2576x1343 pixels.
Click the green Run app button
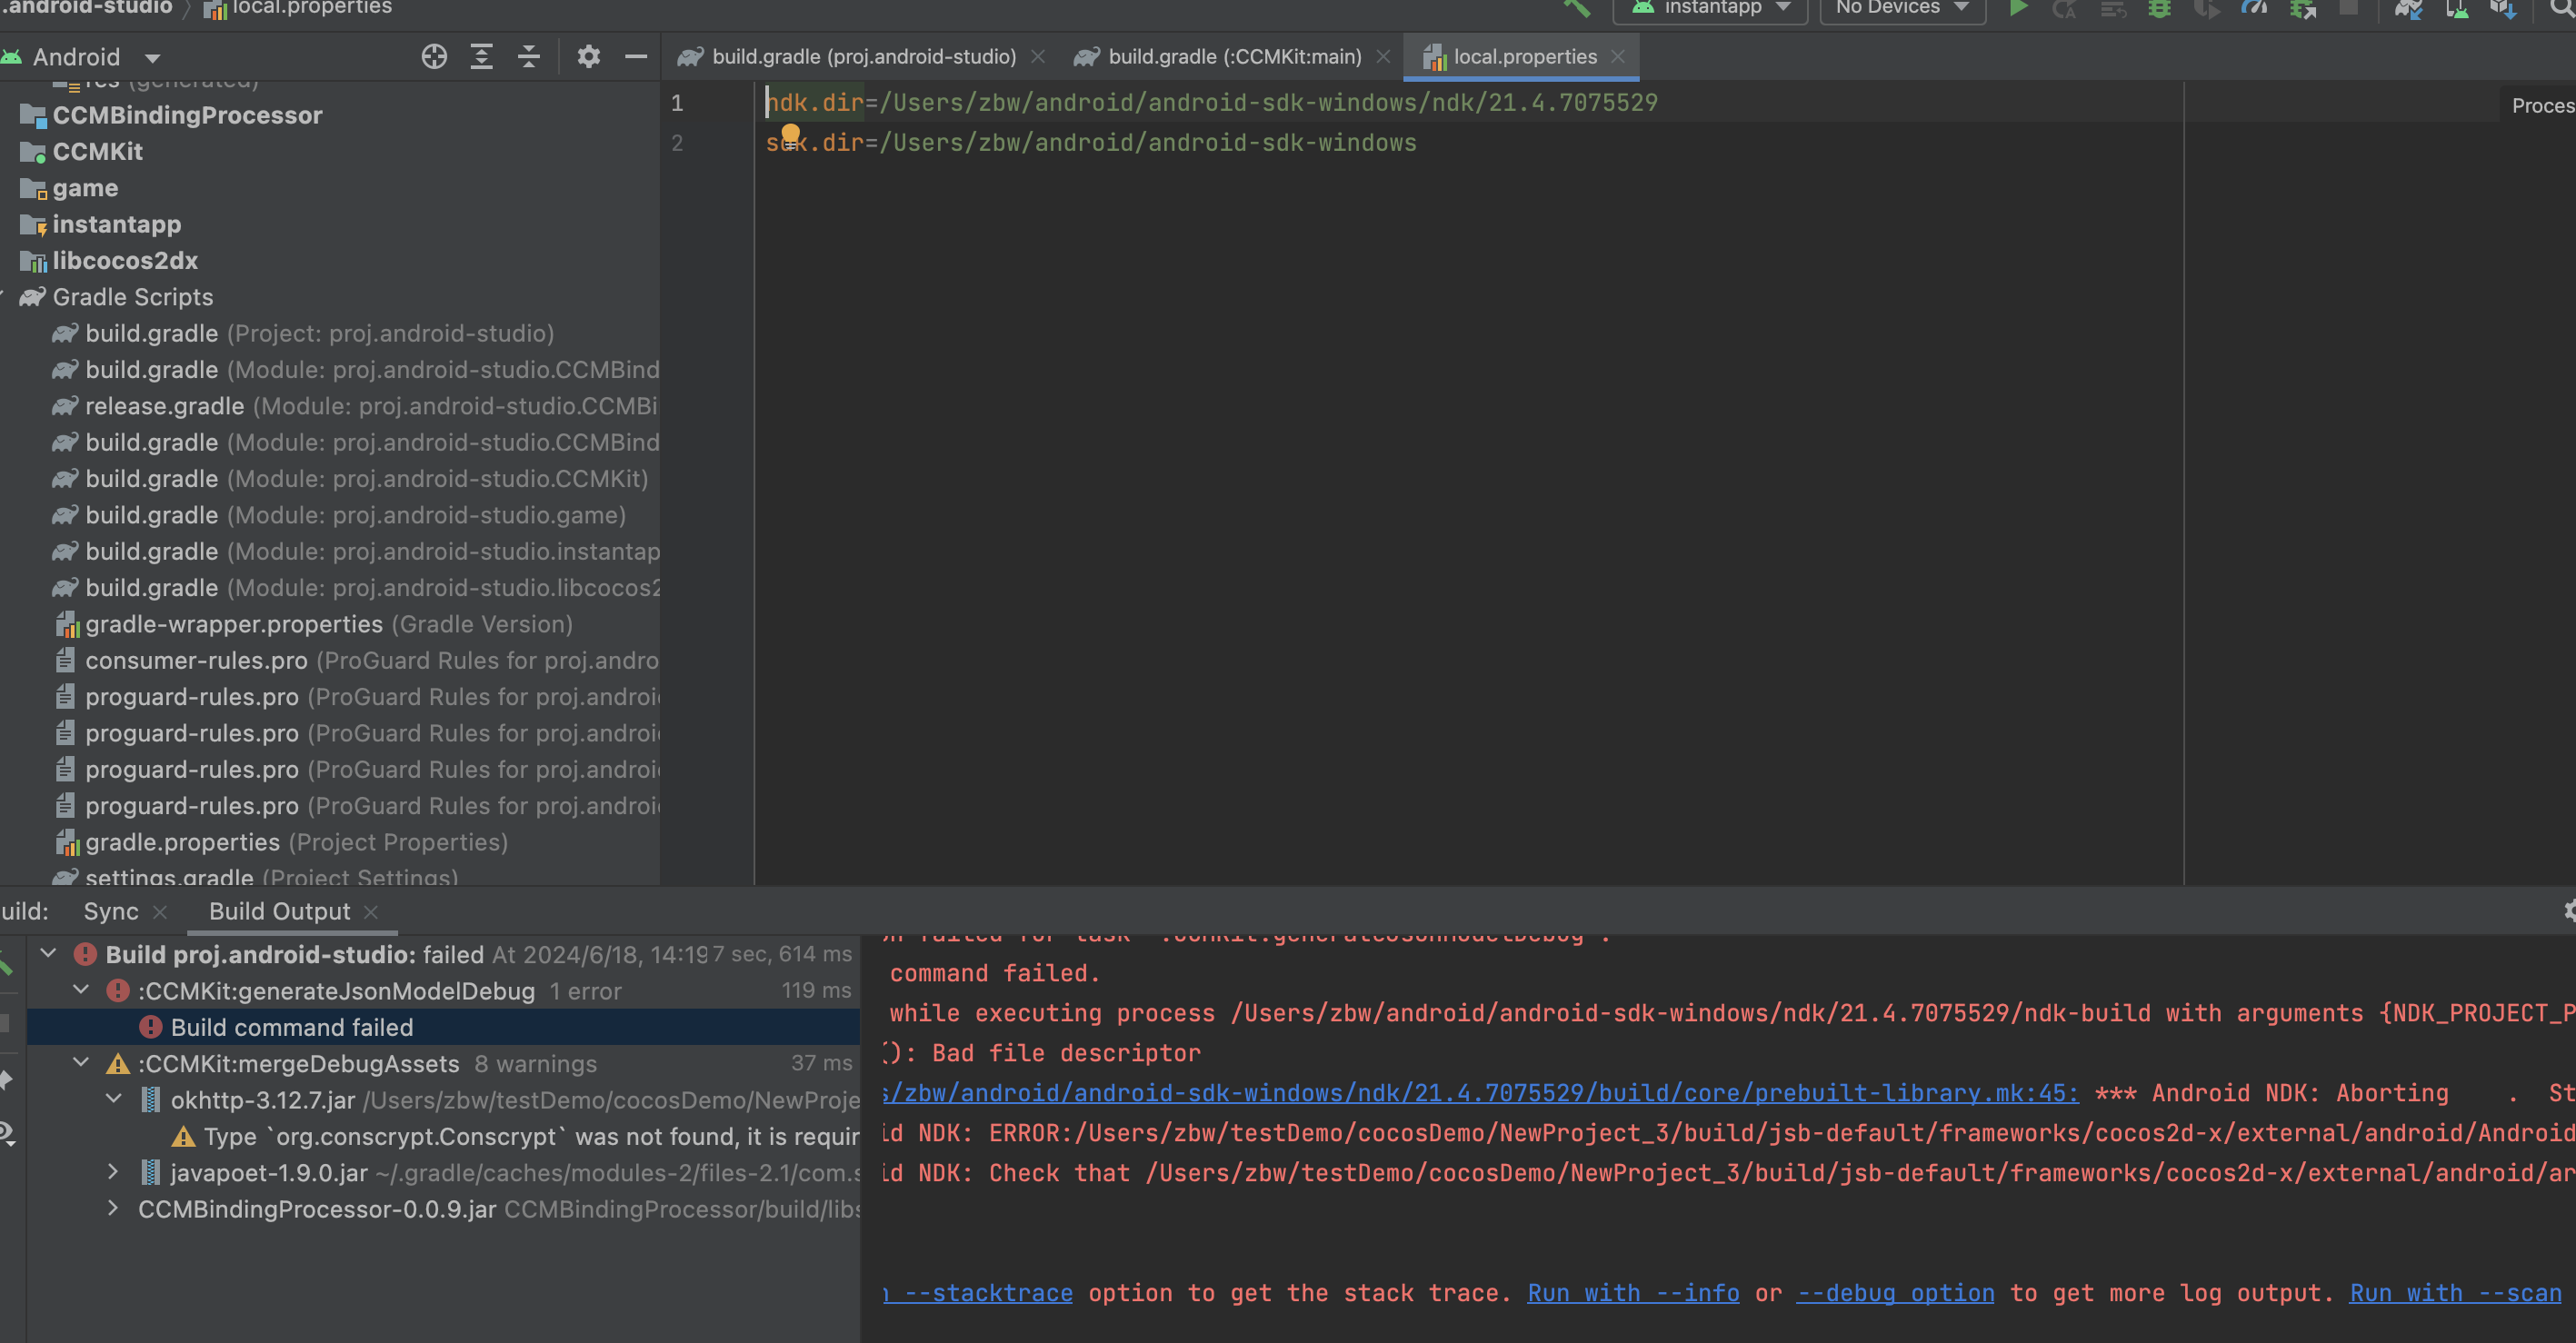pyautogui.click(x=2018, y=9)
